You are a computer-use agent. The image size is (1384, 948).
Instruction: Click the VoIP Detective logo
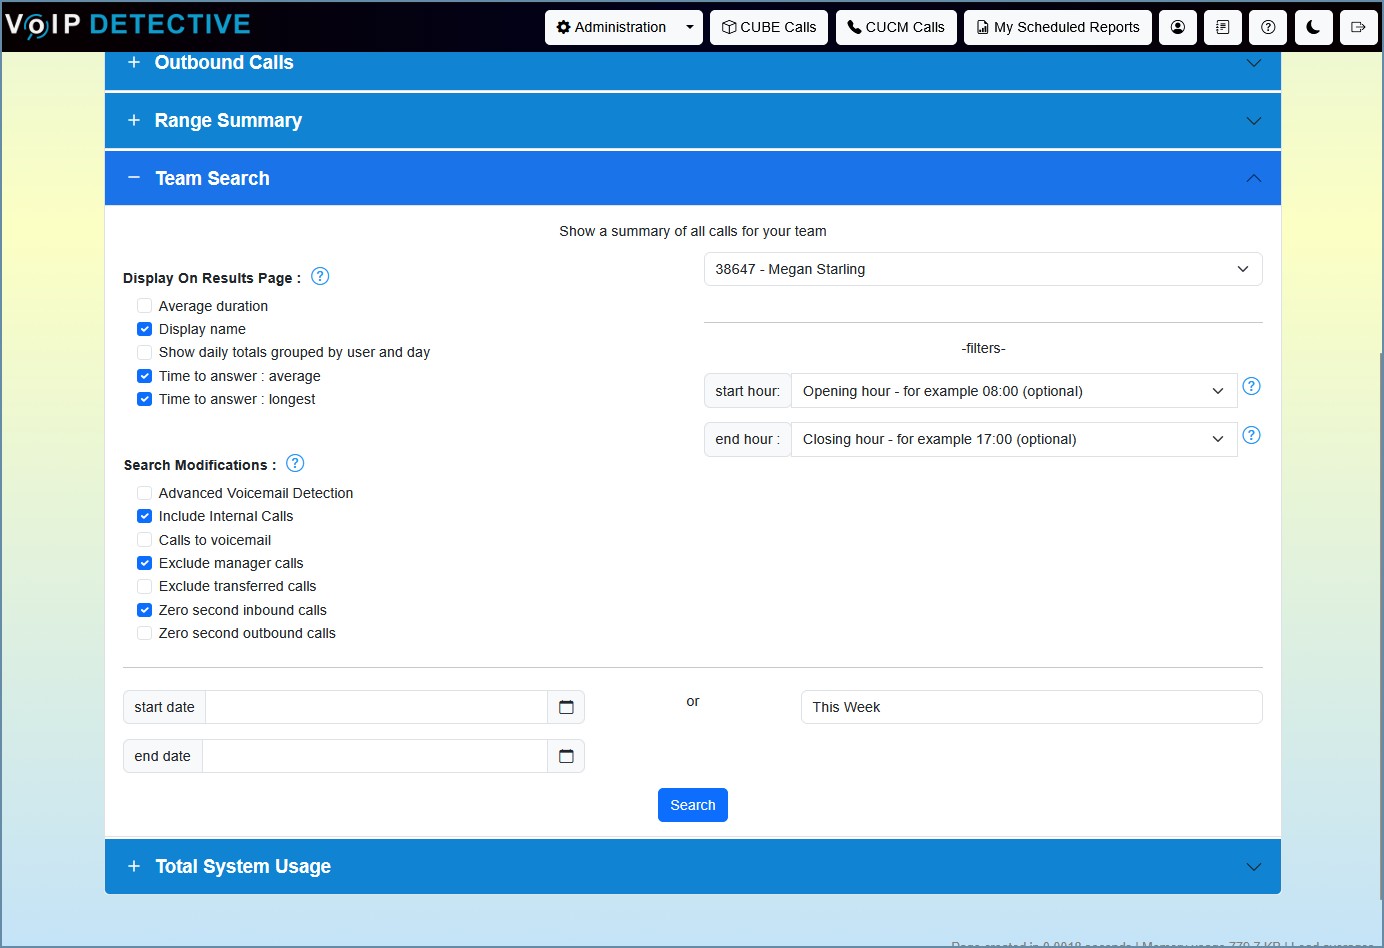pos(128,25)
